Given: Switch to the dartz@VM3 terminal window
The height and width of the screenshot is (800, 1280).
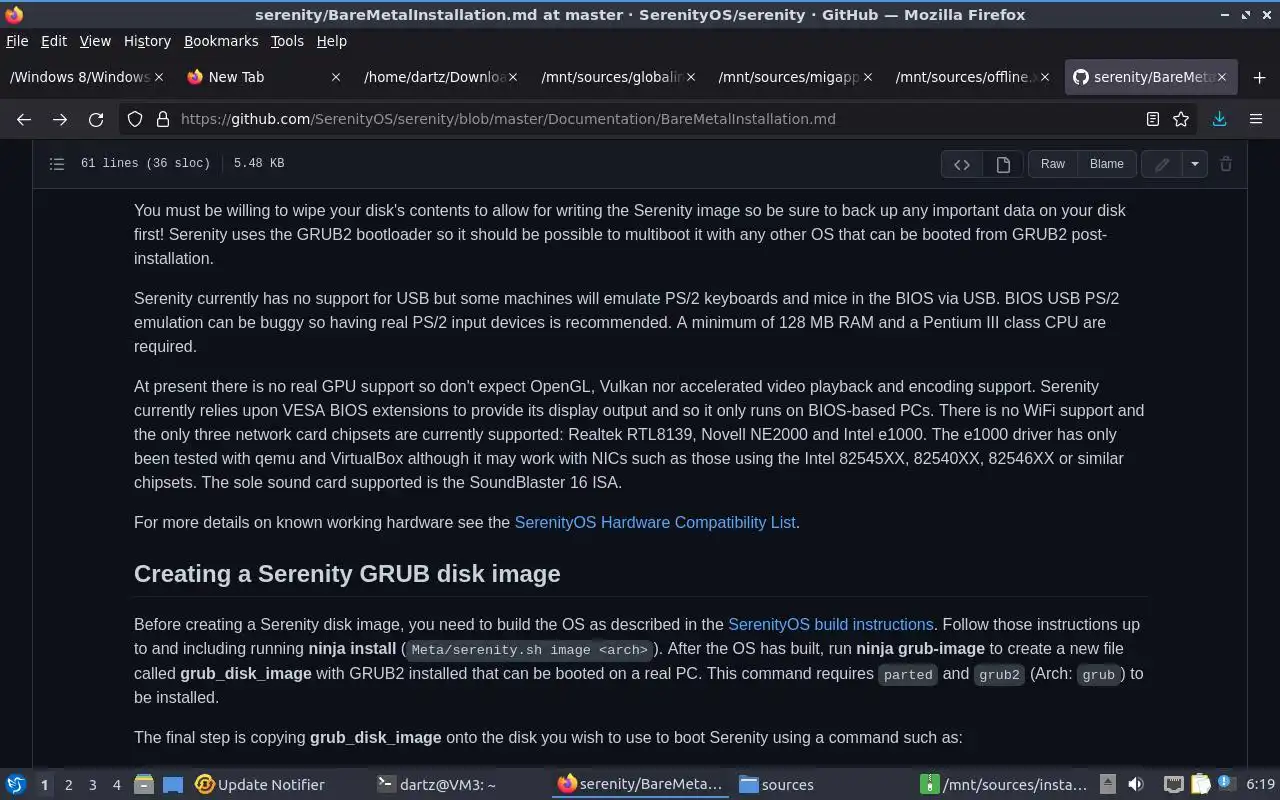Looking at the screenshot, I should click(x=437, y=785).
